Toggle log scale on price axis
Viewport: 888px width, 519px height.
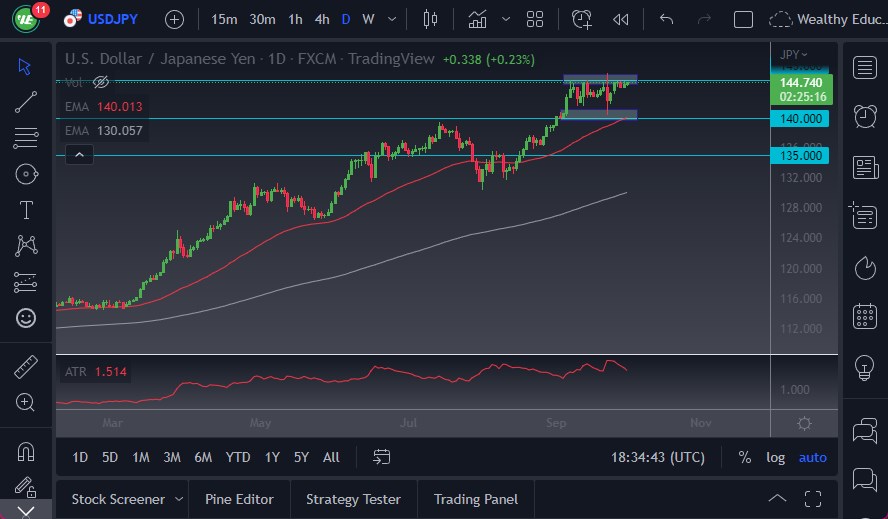[x=775, y=457]
